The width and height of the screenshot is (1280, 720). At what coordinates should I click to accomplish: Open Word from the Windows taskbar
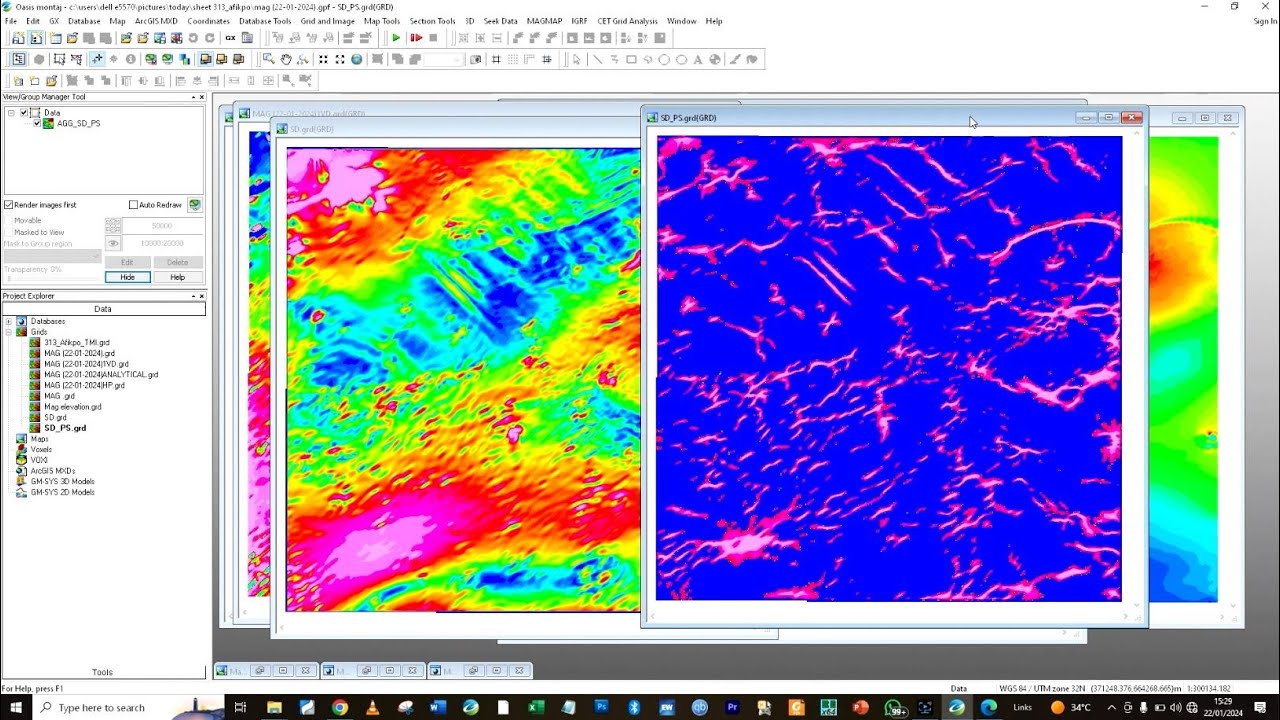(437, 707)
